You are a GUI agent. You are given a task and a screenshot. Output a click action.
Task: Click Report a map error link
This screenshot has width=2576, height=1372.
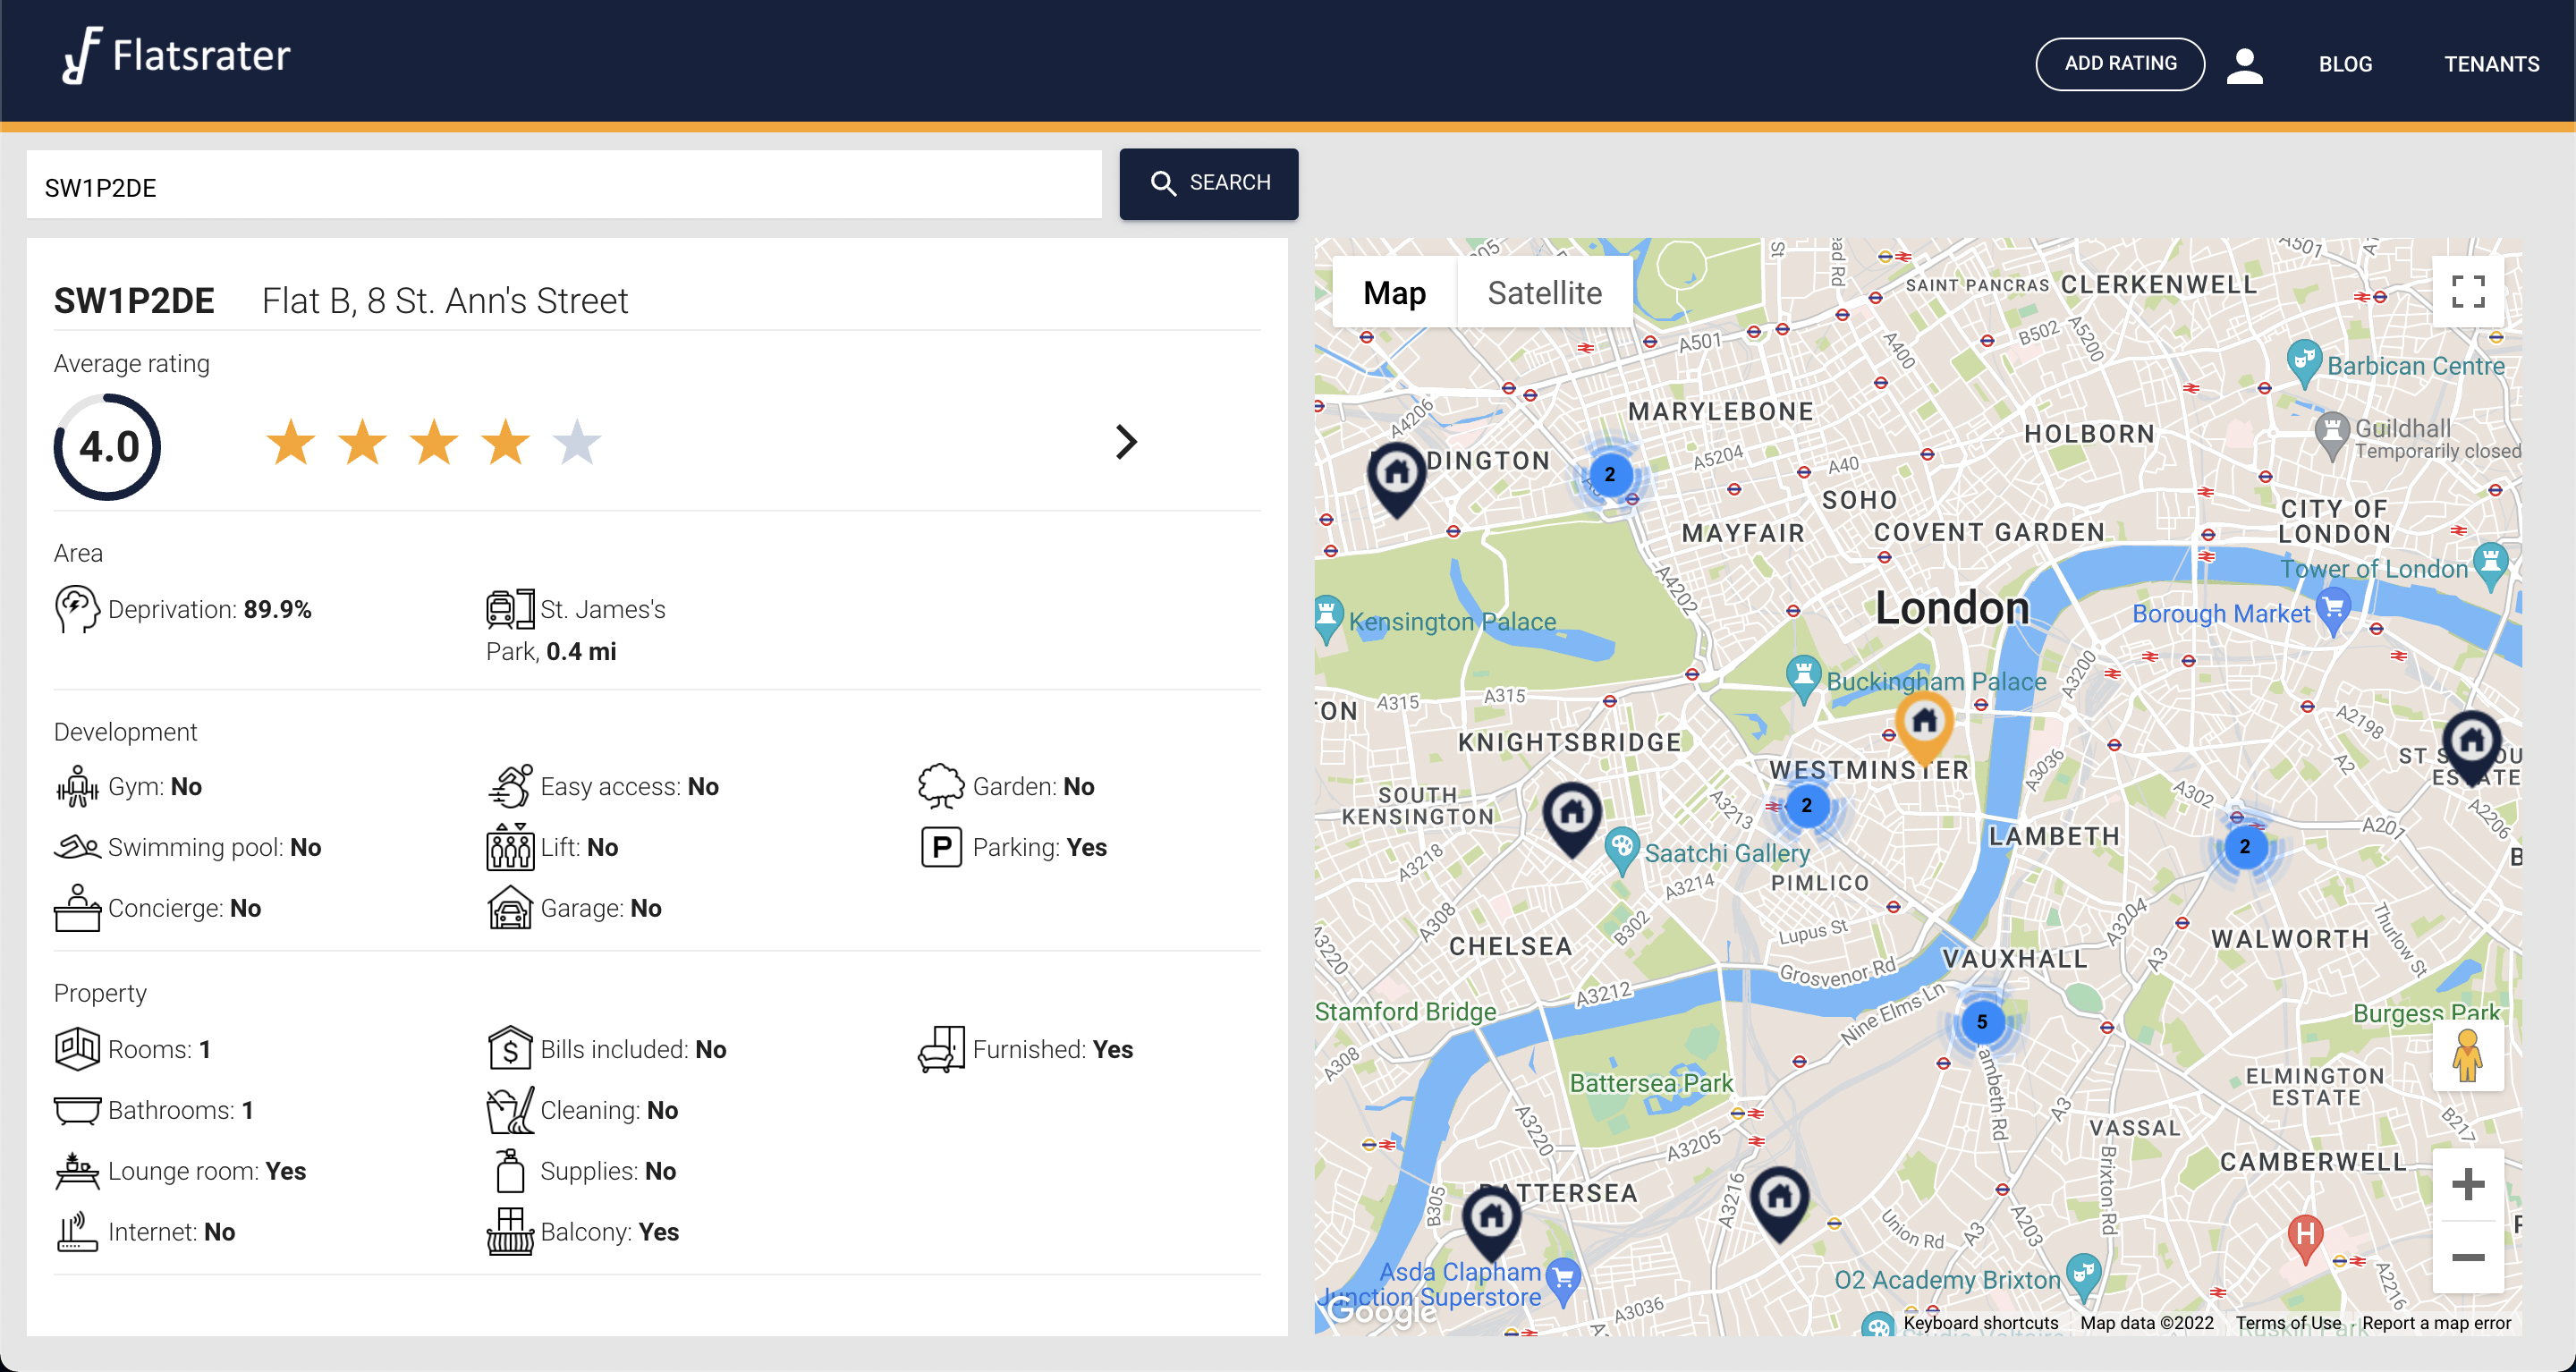click(x=2436, y=1322)
